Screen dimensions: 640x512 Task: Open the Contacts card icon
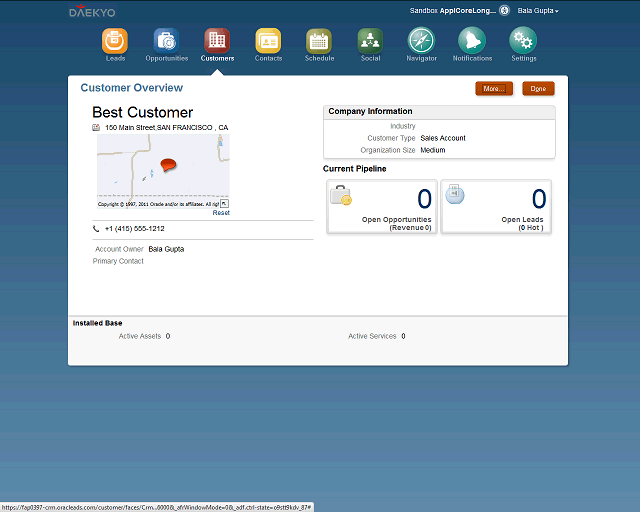[268, 40]
